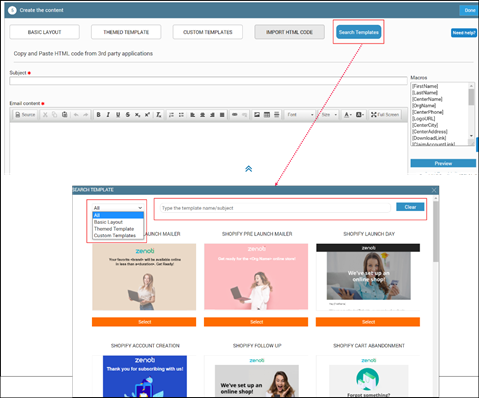
Task: Toggle Italic formatting
Action: pyautogui.click(x=108, y=115)
